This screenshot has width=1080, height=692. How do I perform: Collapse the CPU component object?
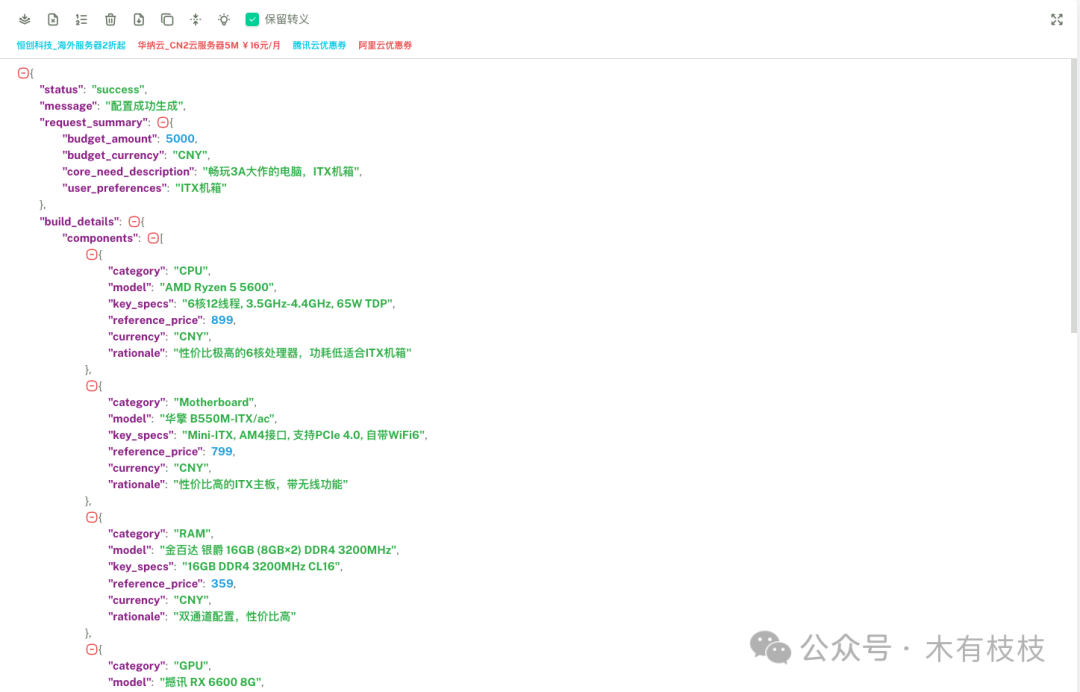(x=91, y=255)
